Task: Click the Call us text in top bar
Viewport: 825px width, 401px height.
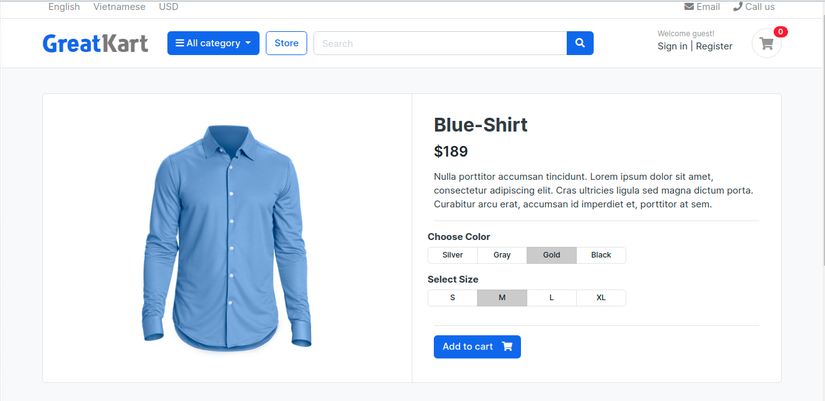Action: (x=760, y=7)
